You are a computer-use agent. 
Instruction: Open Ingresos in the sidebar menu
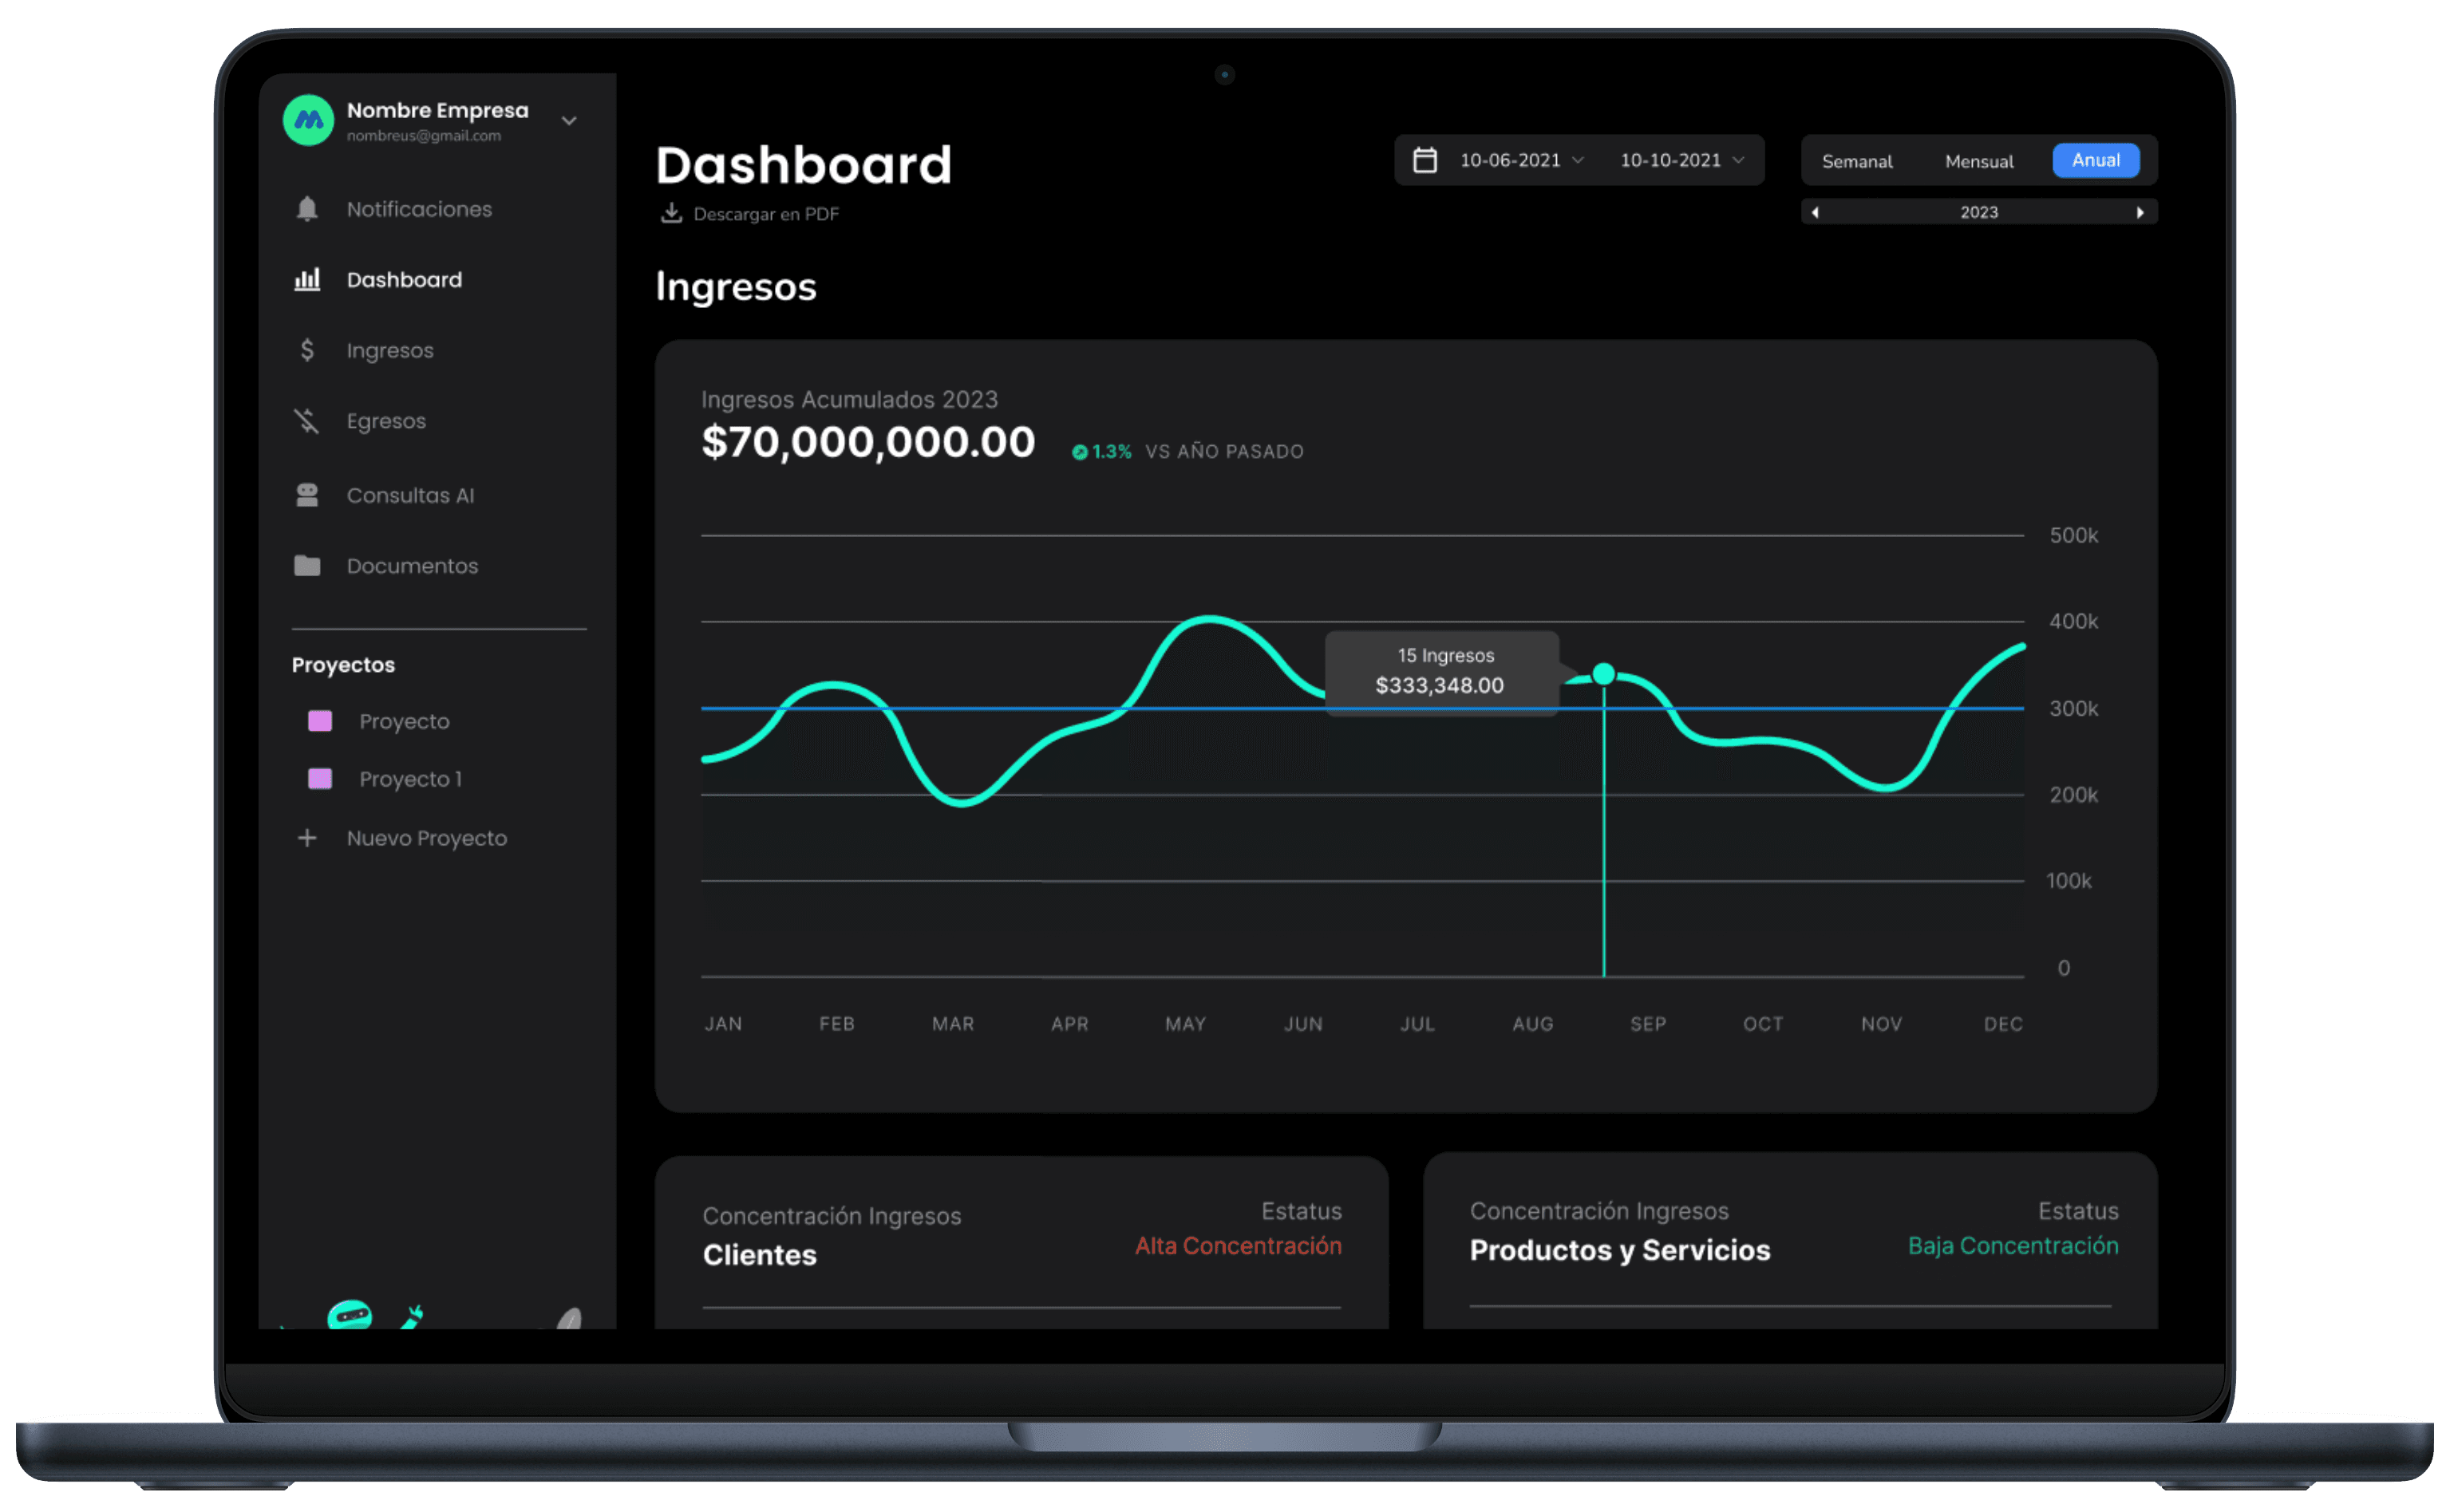click(x=390, y=351)
